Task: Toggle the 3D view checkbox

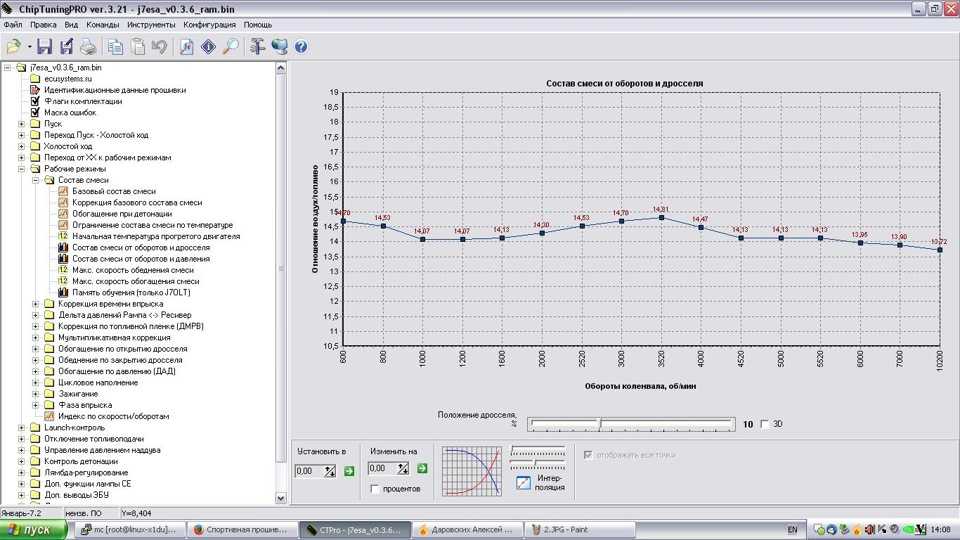Action: click(764, 424)
